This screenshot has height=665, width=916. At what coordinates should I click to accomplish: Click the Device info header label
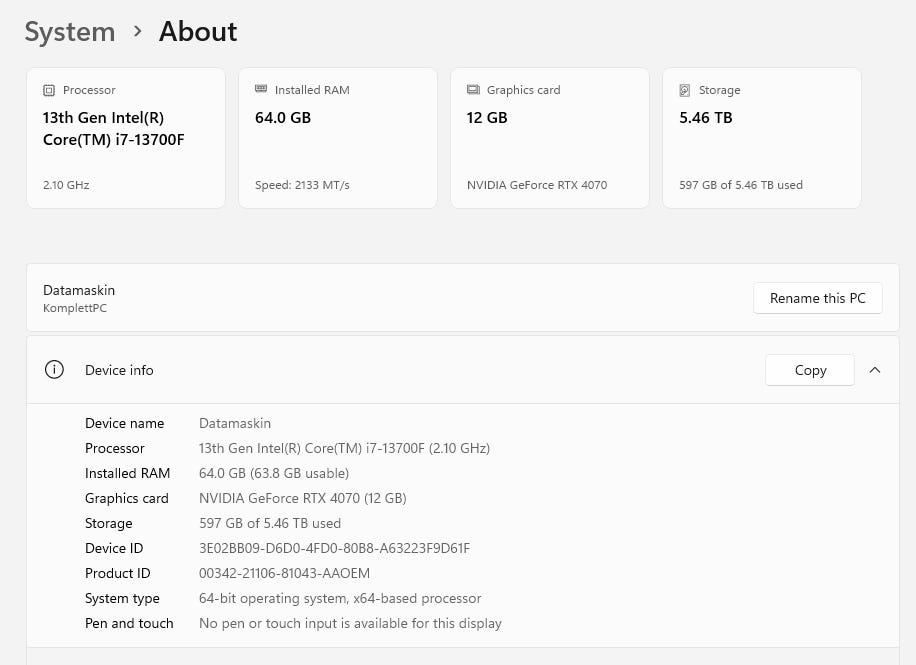coord(119,370)
